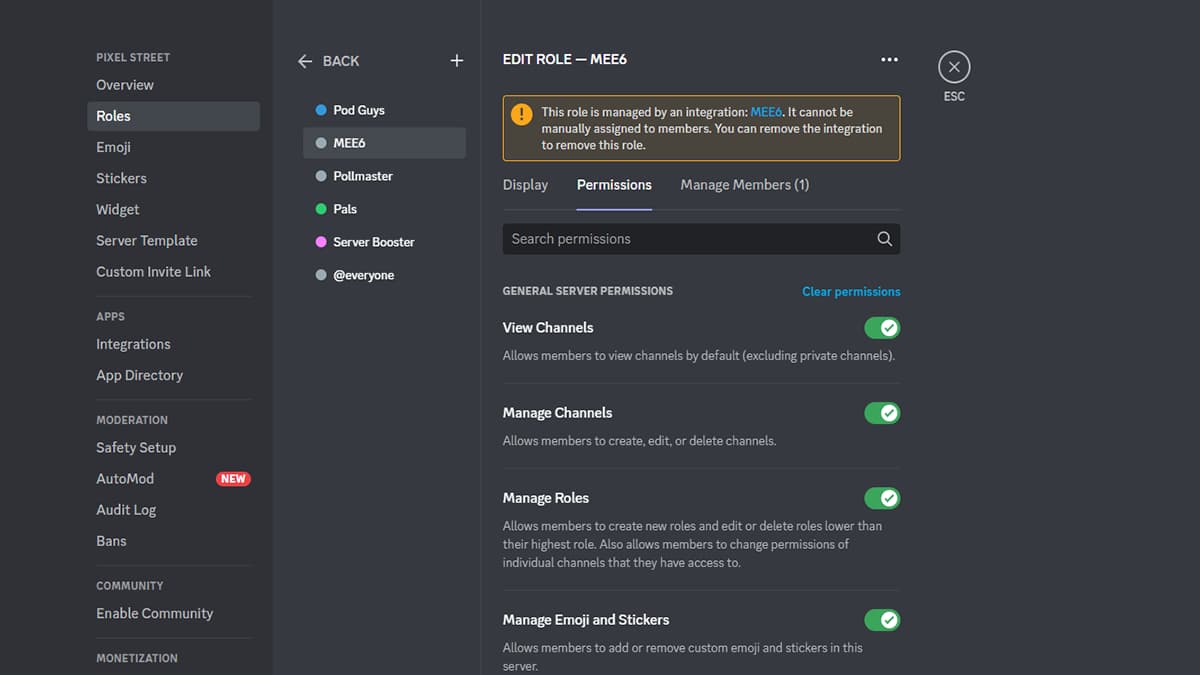The image size is (1200, 675).
Task: Turn off the Manage Roles permission
Action: 882,498
